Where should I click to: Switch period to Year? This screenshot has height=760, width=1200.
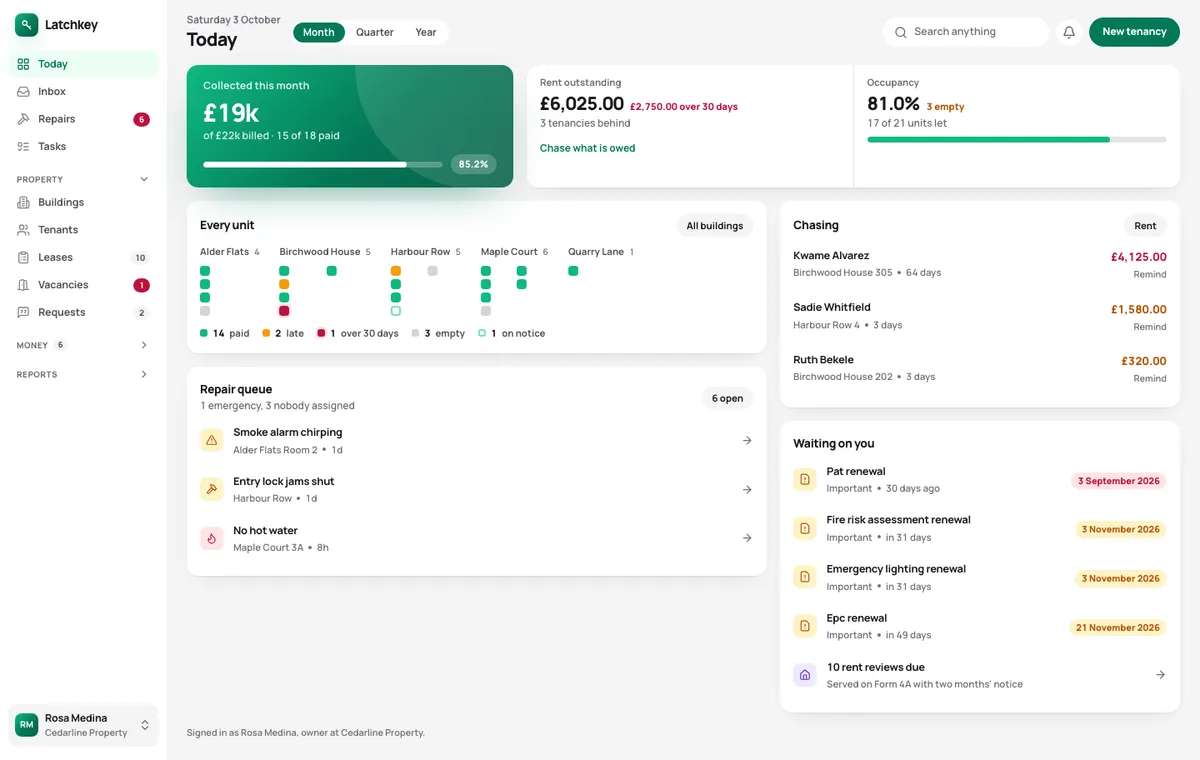[x=426, y=32]
